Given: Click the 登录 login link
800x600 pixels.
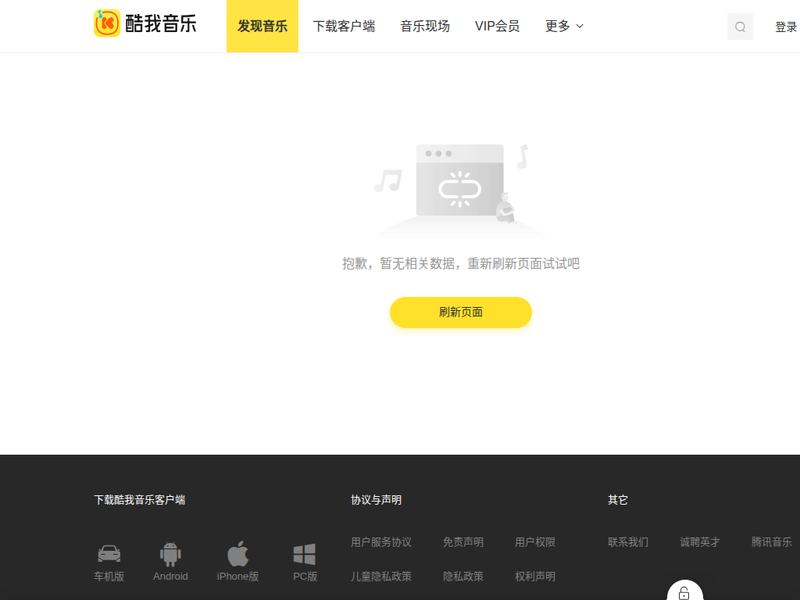Looking at the screenshot, I should (x=786, y=27).
